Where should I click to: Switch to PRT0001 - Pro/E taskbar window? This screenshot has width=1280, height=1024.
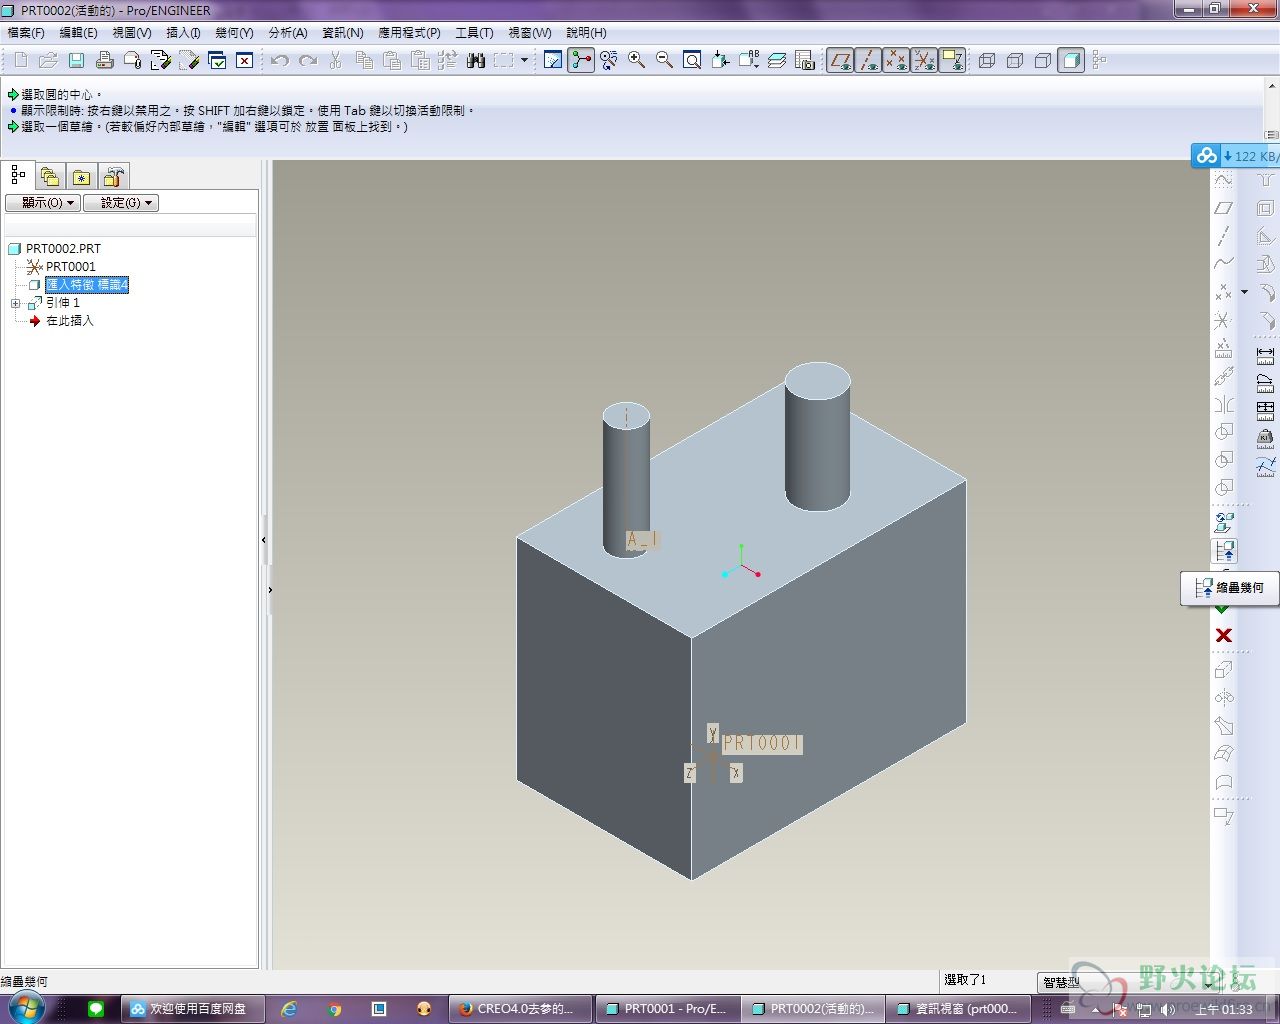pyautogui.click(x=667, y=1009)
